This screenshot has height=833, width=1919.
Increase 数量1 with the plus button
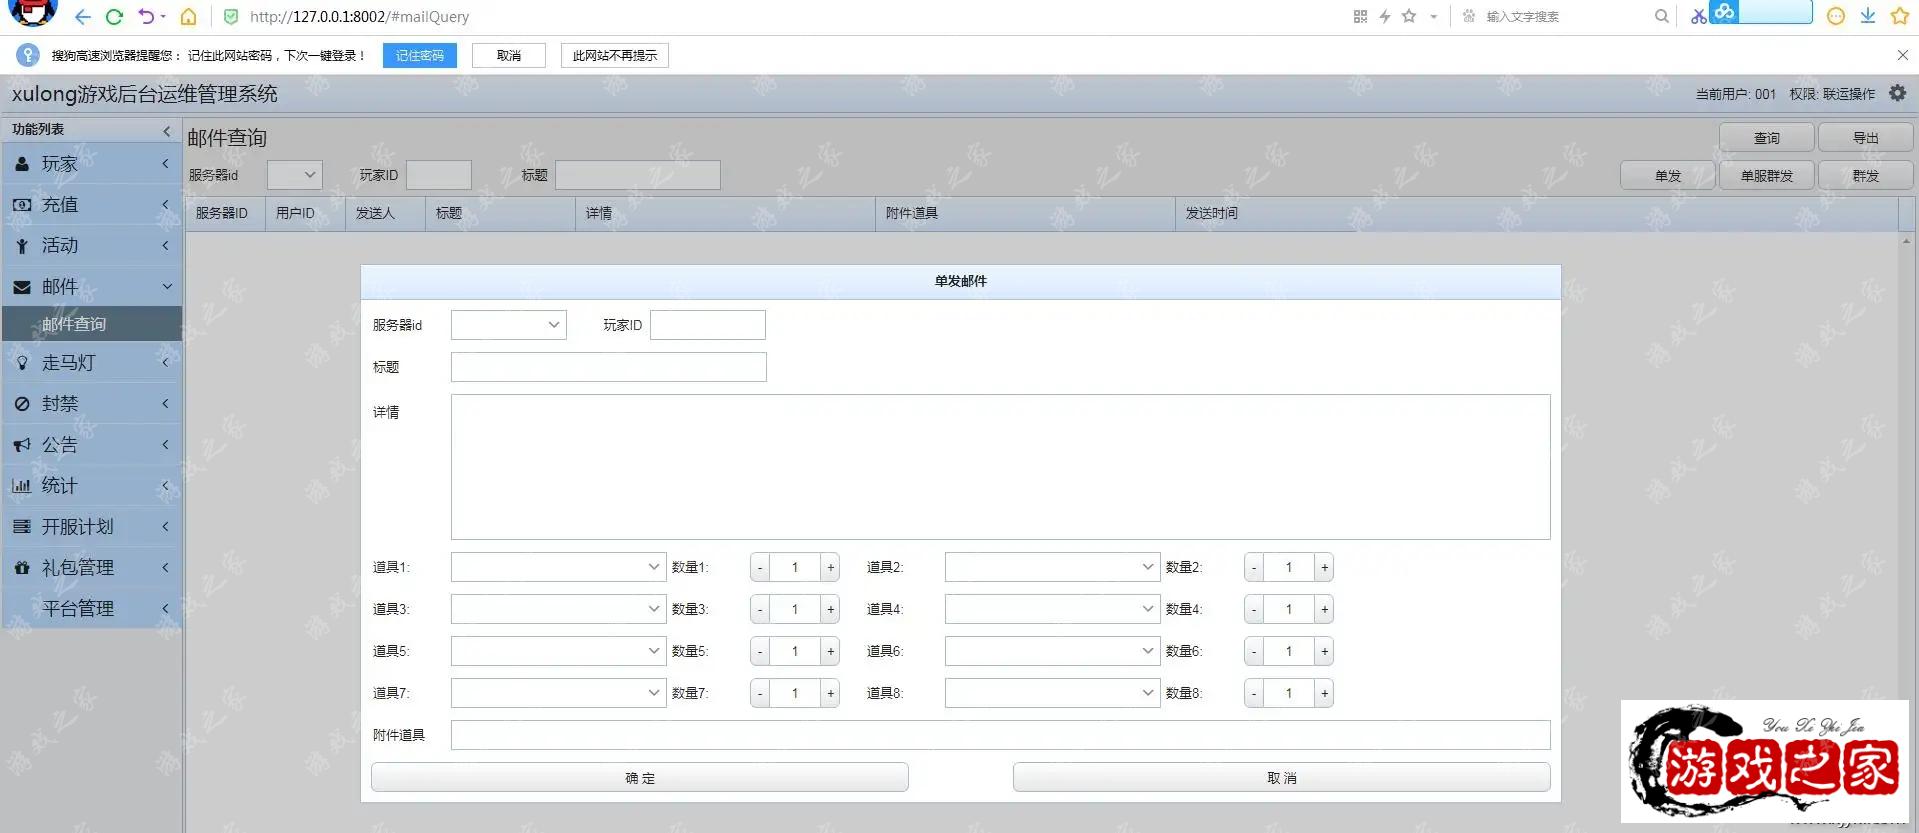click(x=830, y=567)
